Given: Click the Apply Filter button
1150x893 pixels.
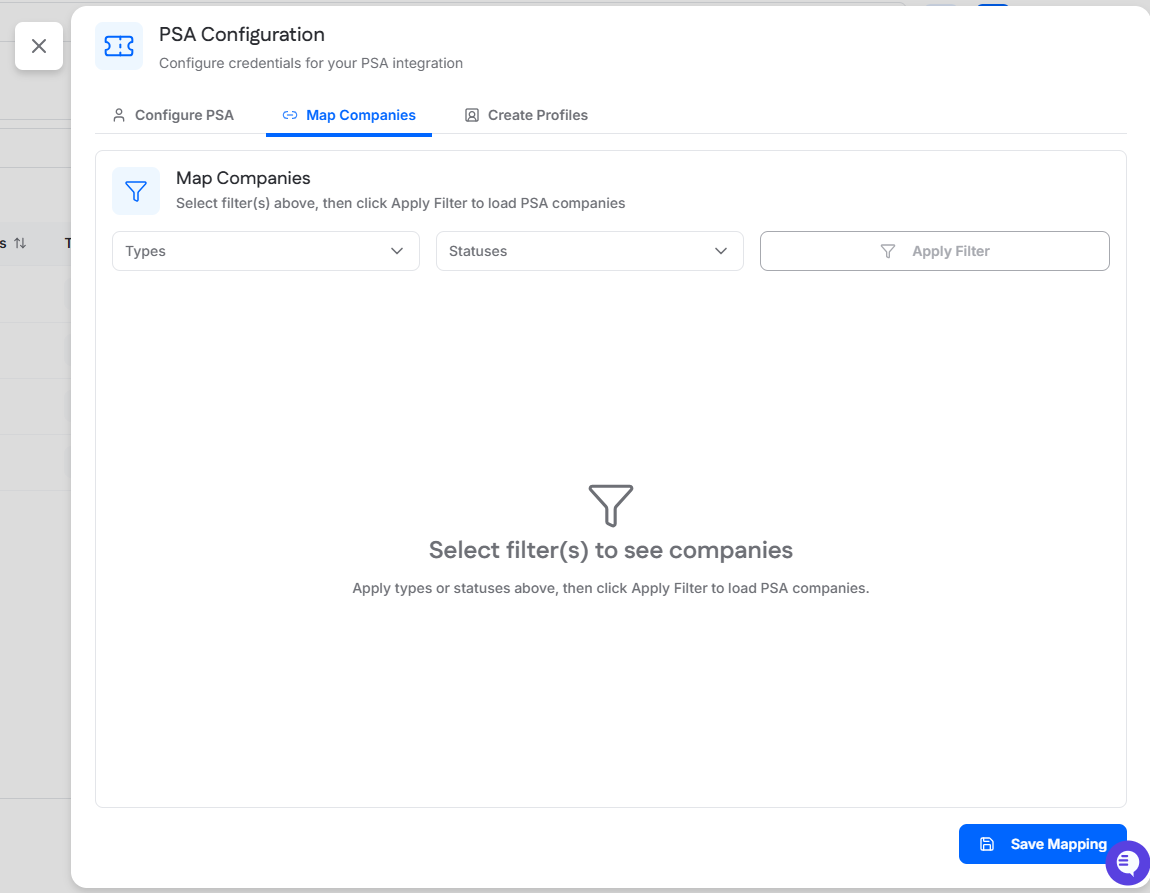Looking at the screenshot, I should [x=934, y=251].
